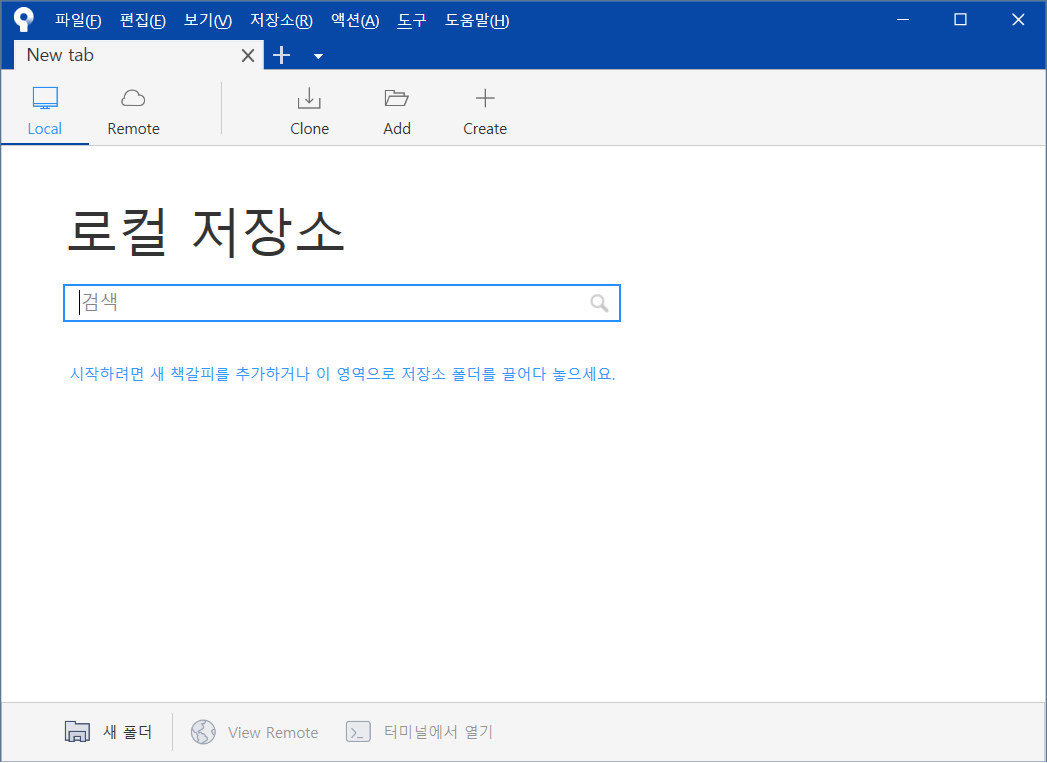
Task: Maximize the Sourcetree window
Action: click(x=960, y=20)
